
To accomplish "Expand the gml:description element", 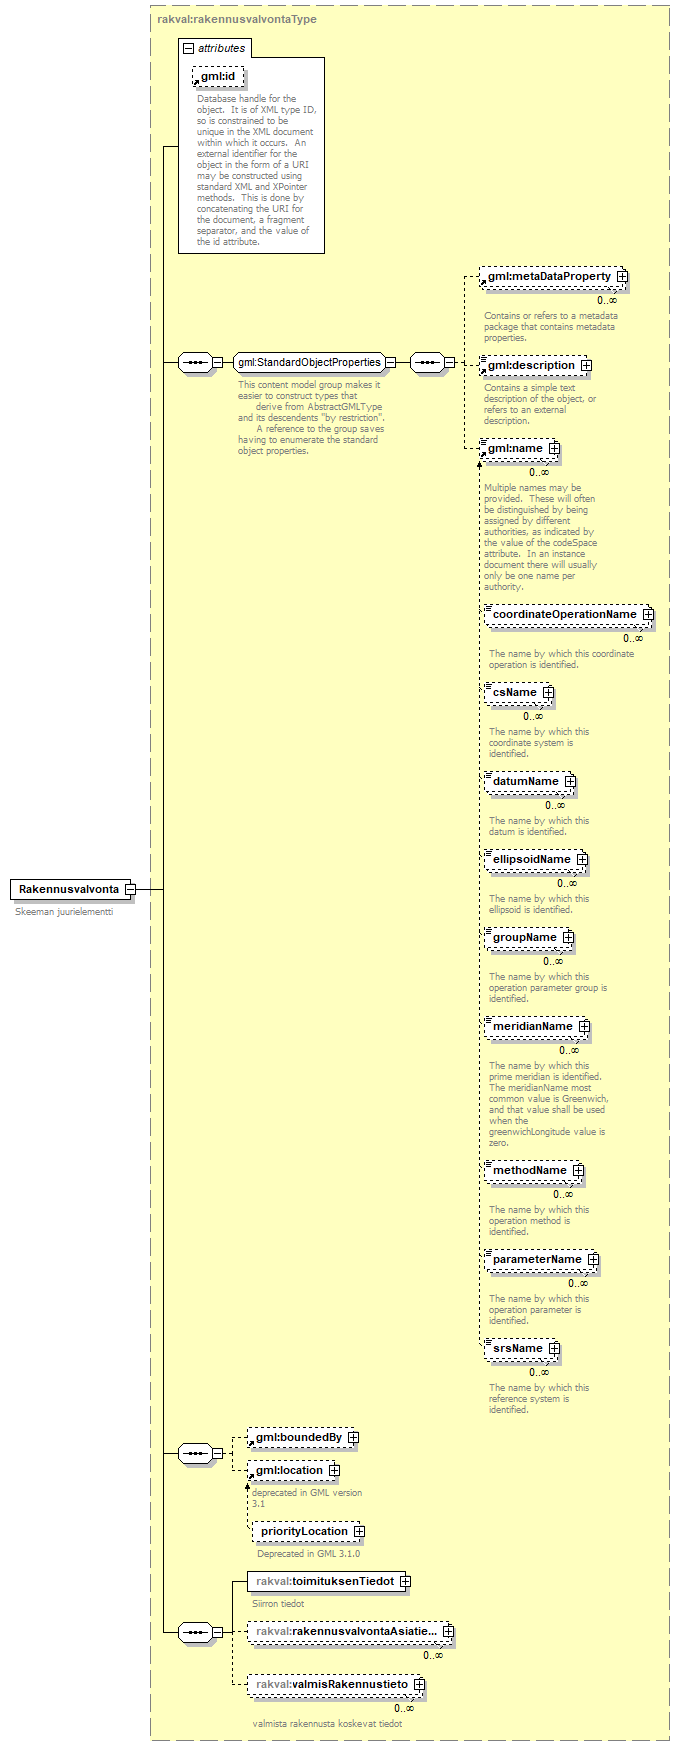I will (x=586, y=365).
